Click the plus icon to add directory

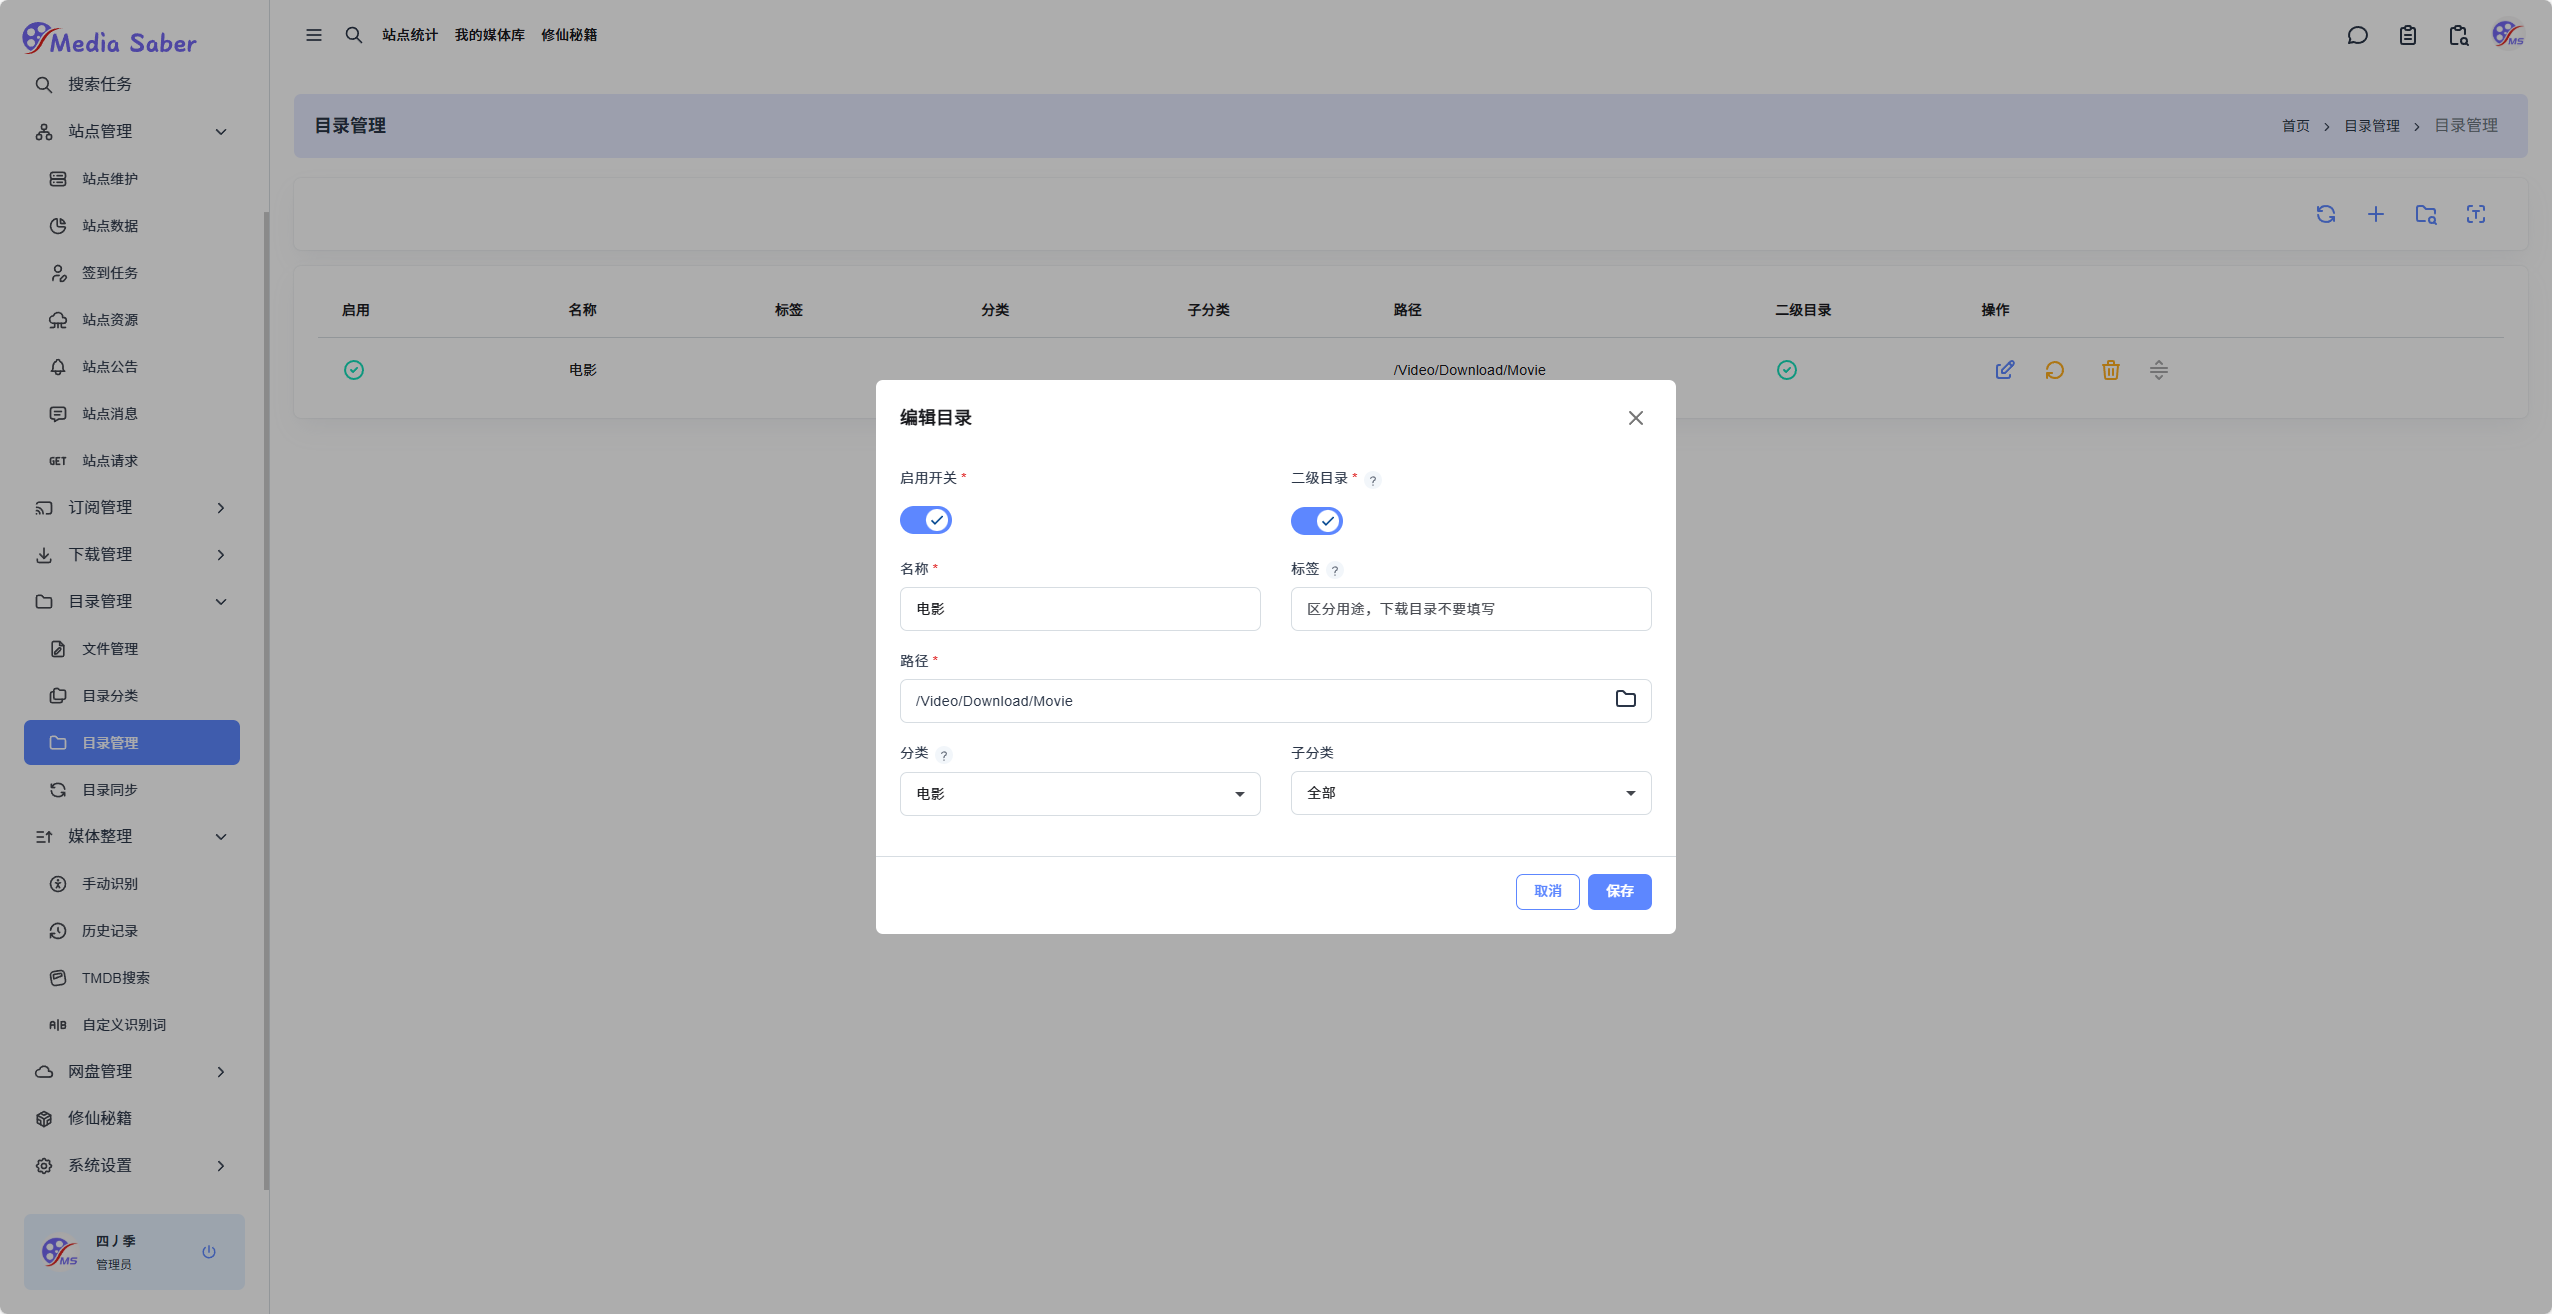pos(2375,214)
